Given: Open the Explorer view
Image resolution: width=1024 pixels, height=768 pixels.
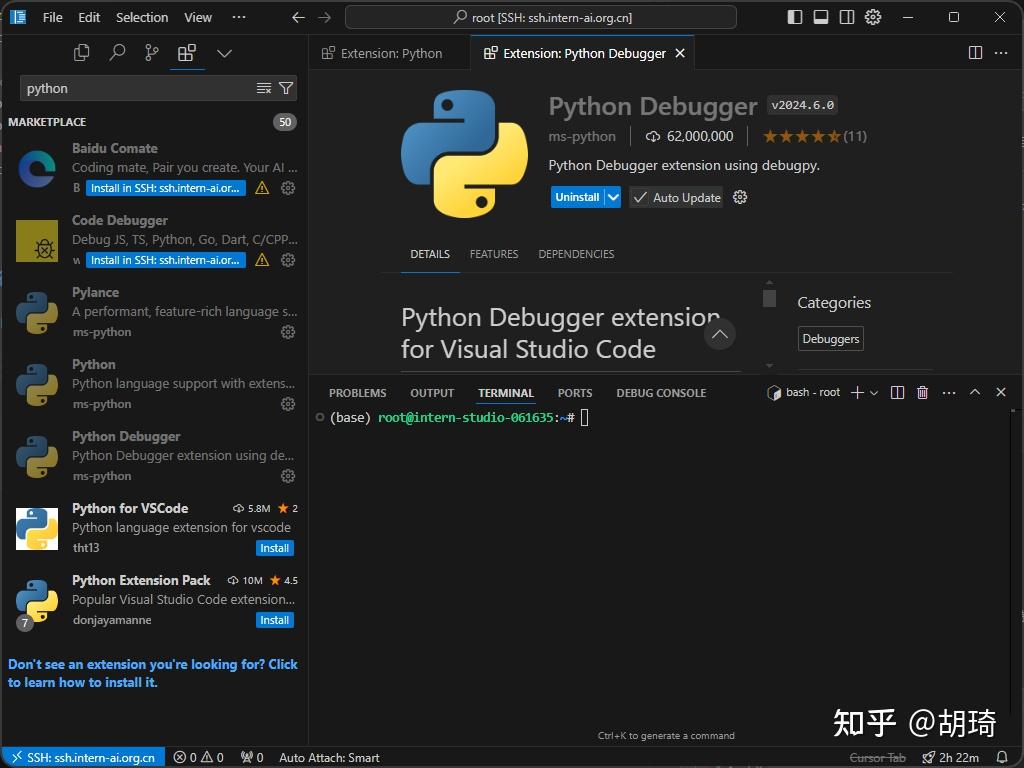Looking at the screenshot, I should 81,52.
